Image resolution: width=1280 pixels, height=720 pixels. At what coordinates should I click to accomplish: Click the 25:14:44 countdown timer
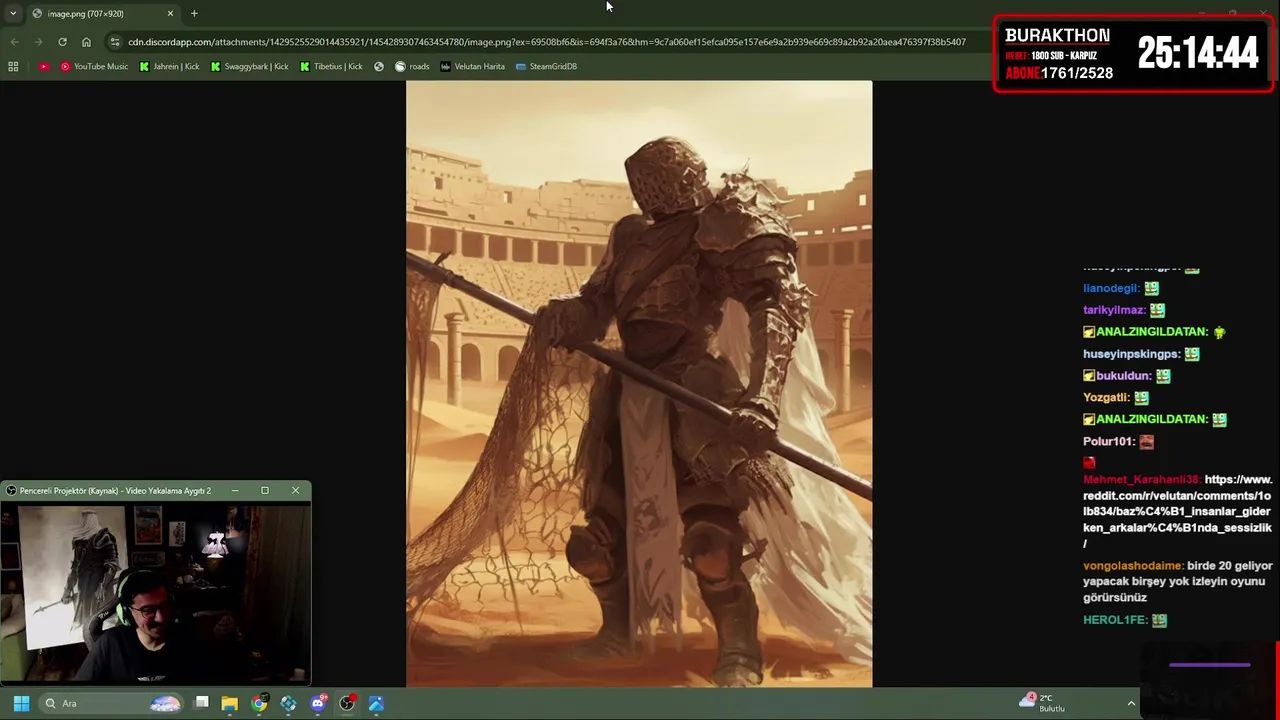[x=1198, y=54]
